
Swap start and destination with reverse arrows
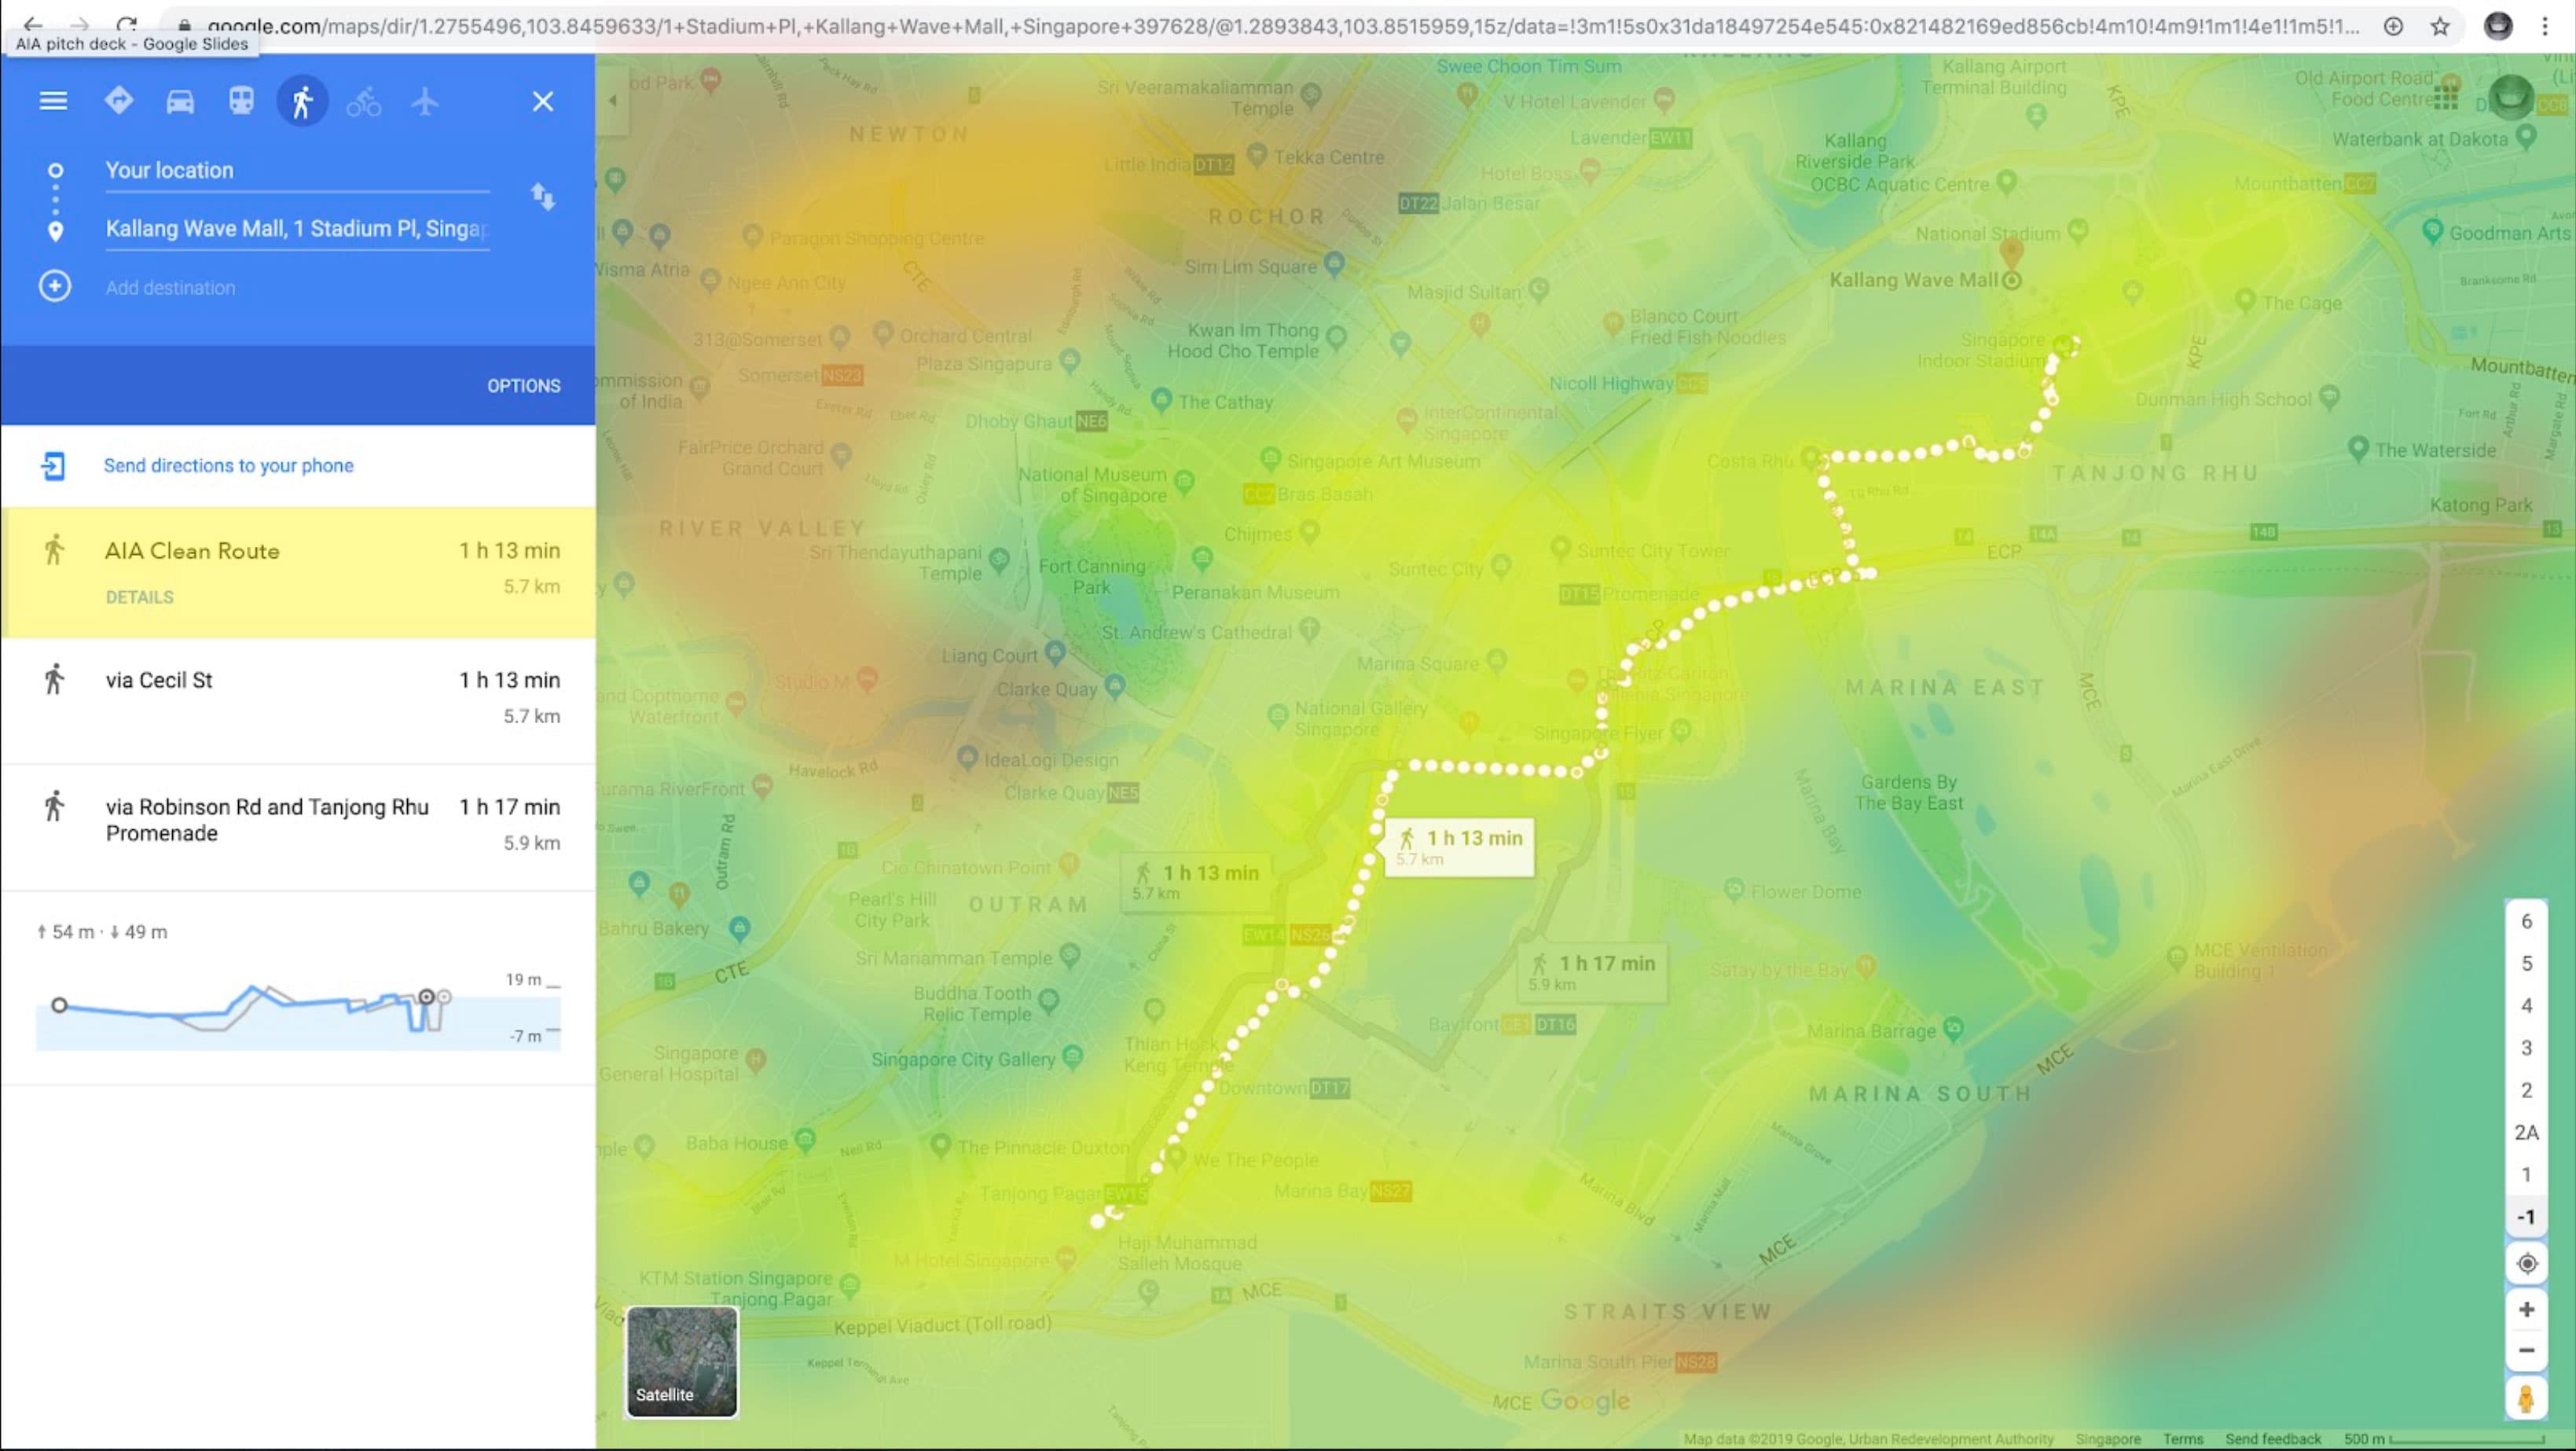(543, 196)
